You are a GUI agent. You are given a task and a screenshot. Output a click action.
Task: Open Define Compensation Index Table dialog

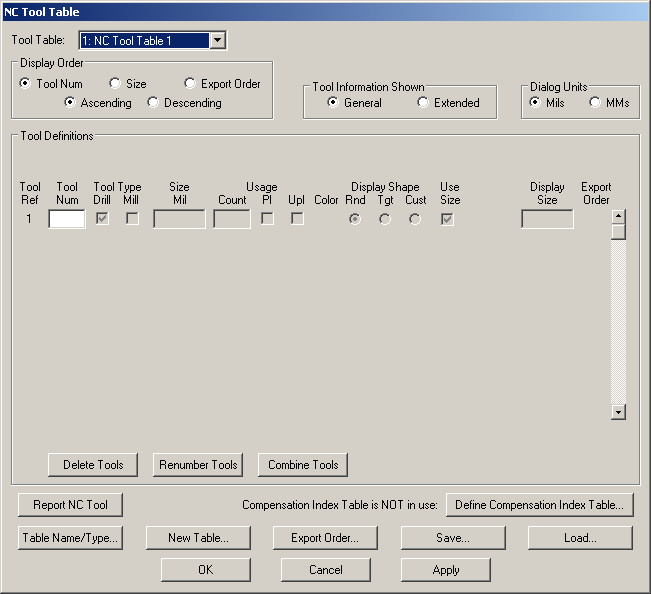tap(540, 505)
